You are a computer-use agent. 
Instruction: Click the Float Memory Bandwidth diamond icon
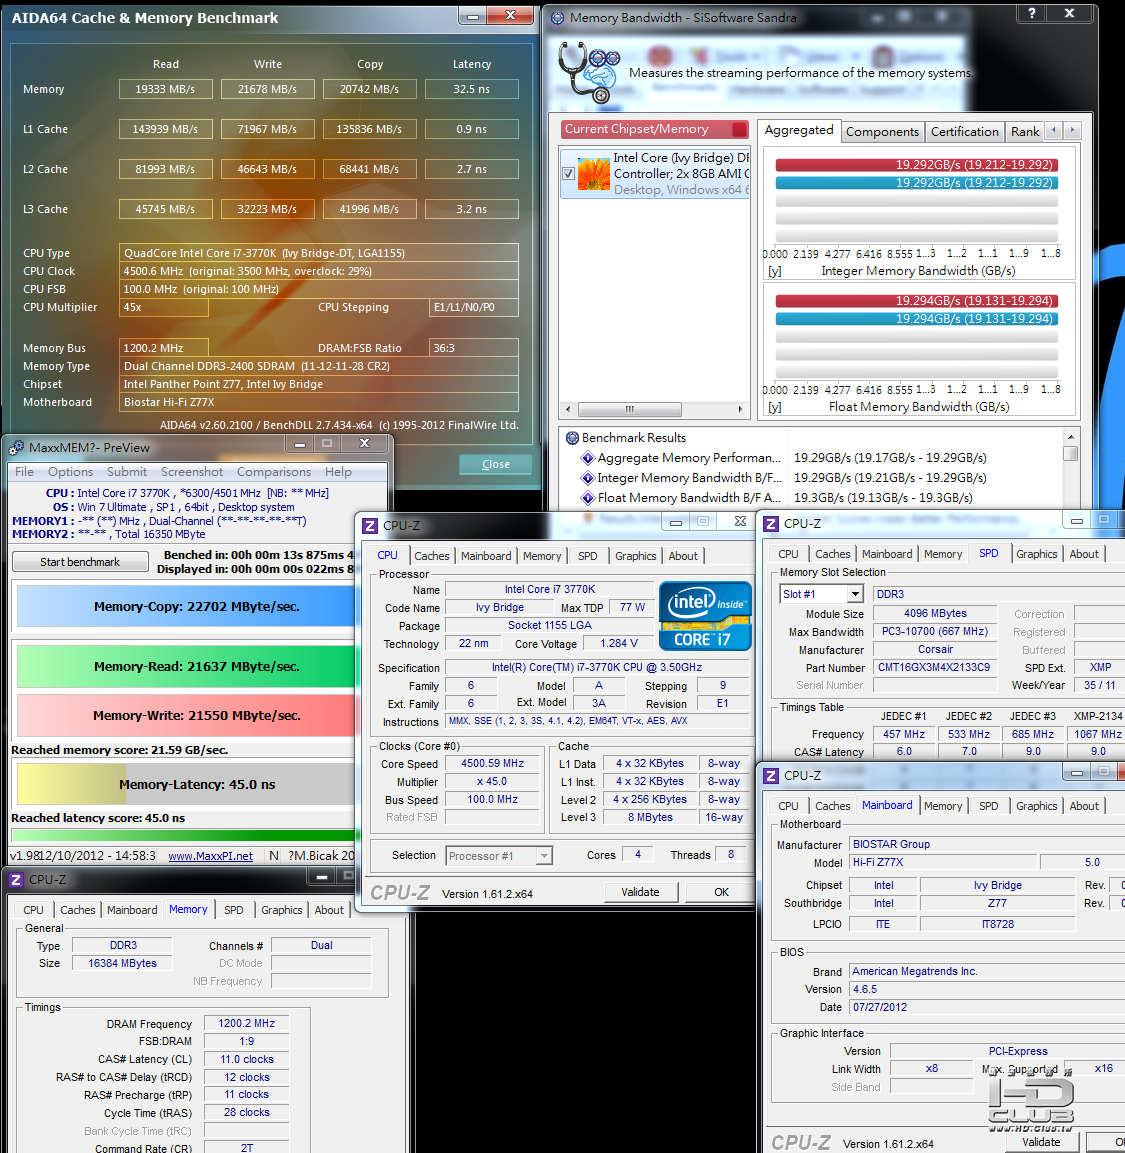pos(588,498)
